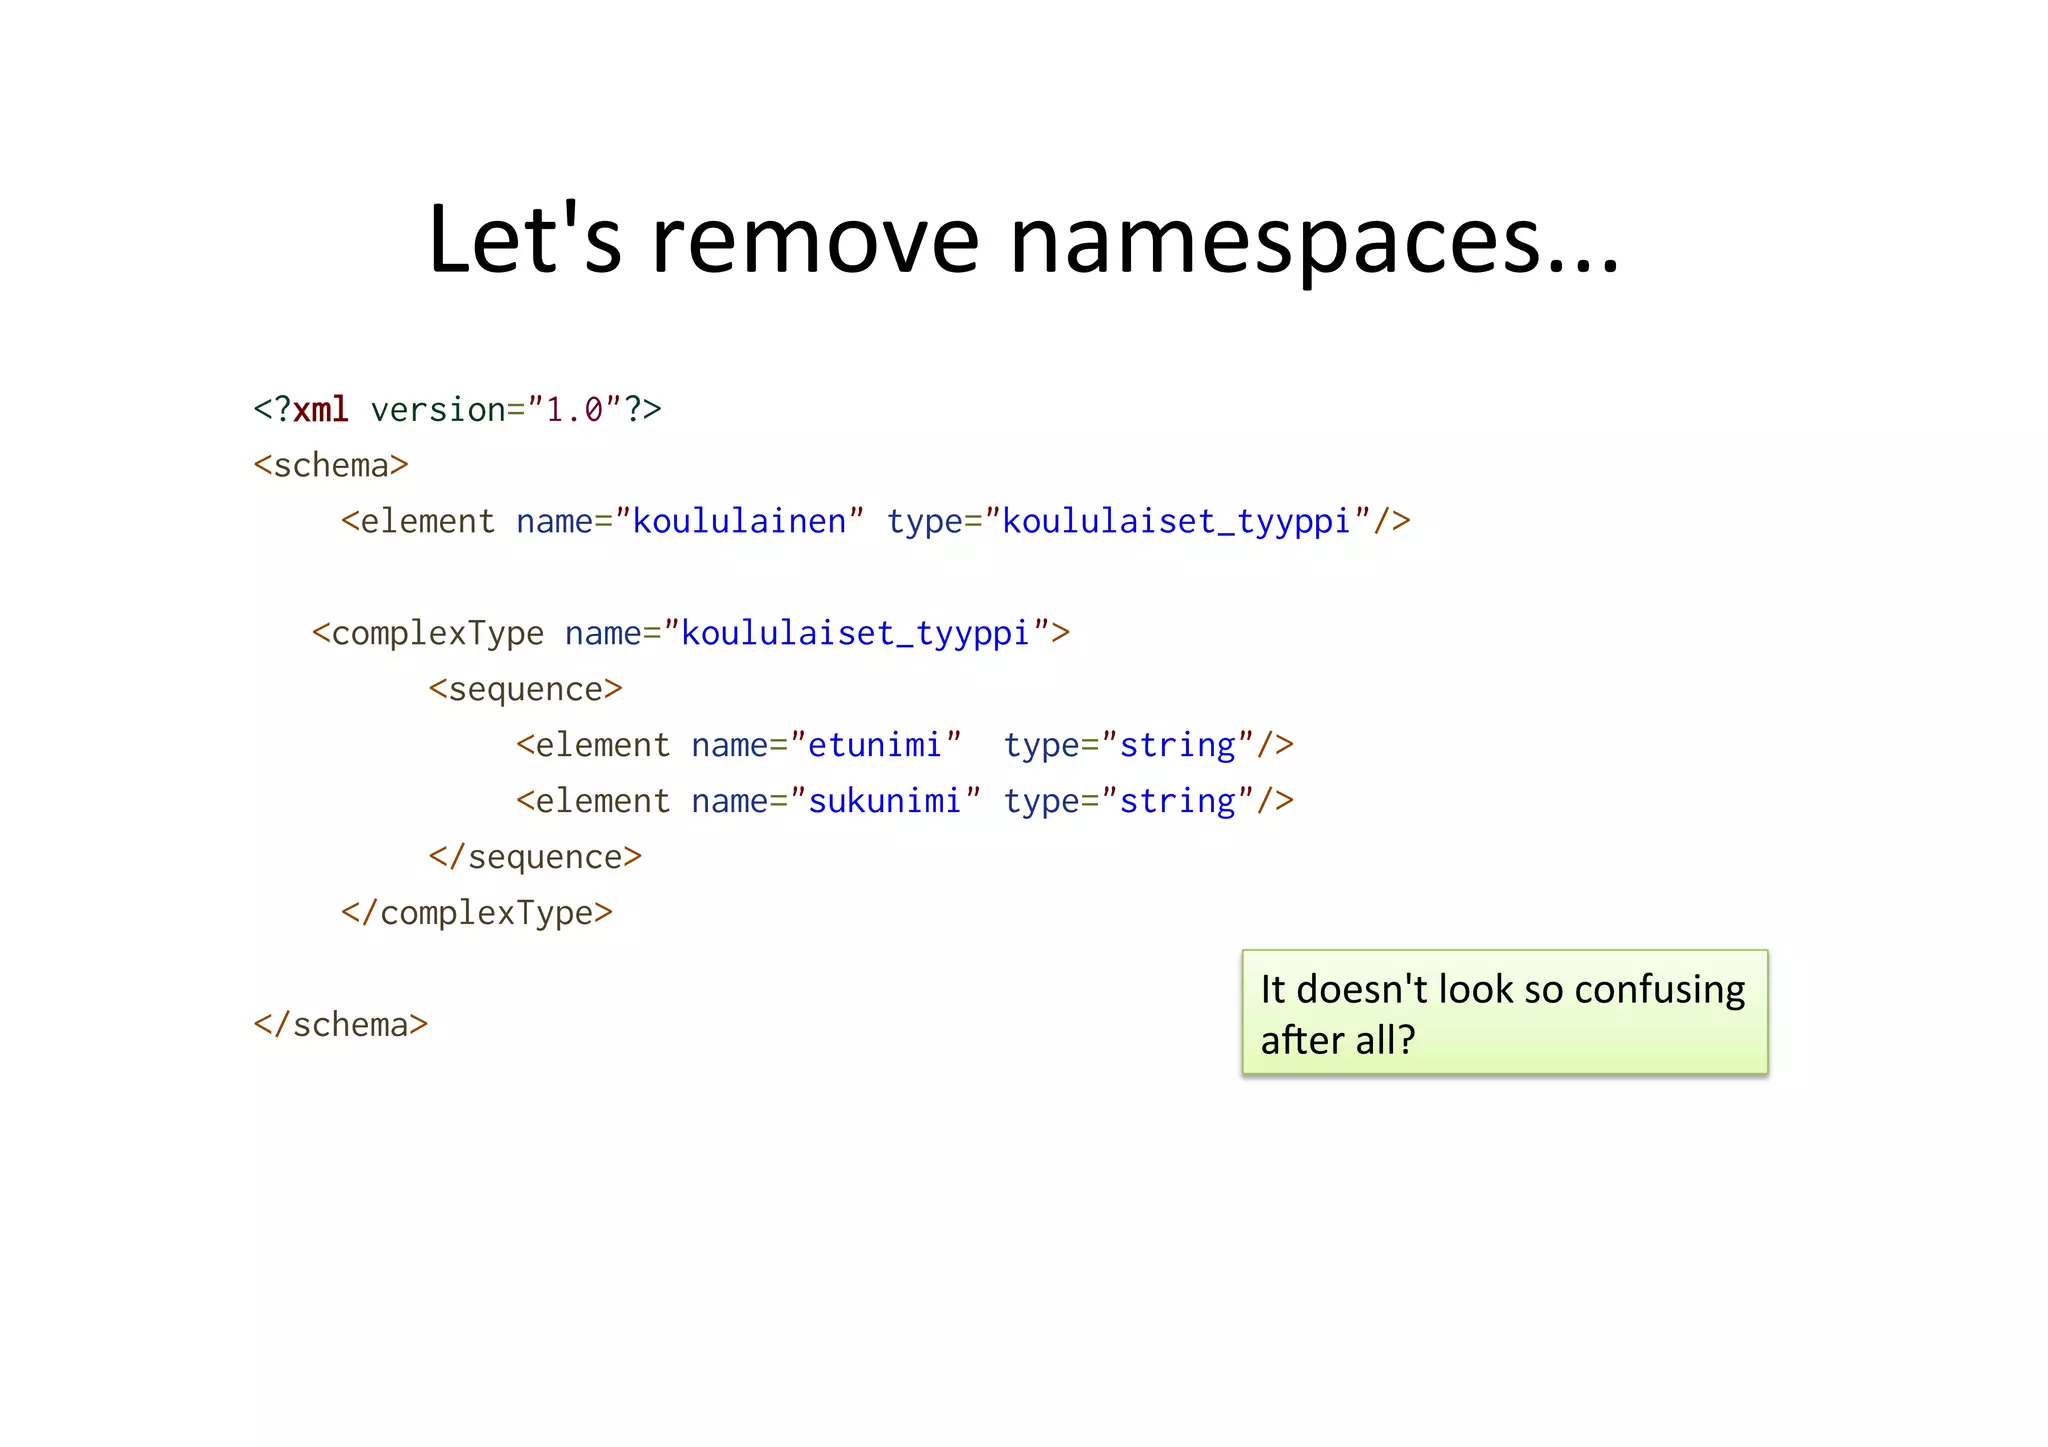This screenshot has width=2048, height=1447.
Task: Click the name value "sukunimi"
Action: [884, 801]
